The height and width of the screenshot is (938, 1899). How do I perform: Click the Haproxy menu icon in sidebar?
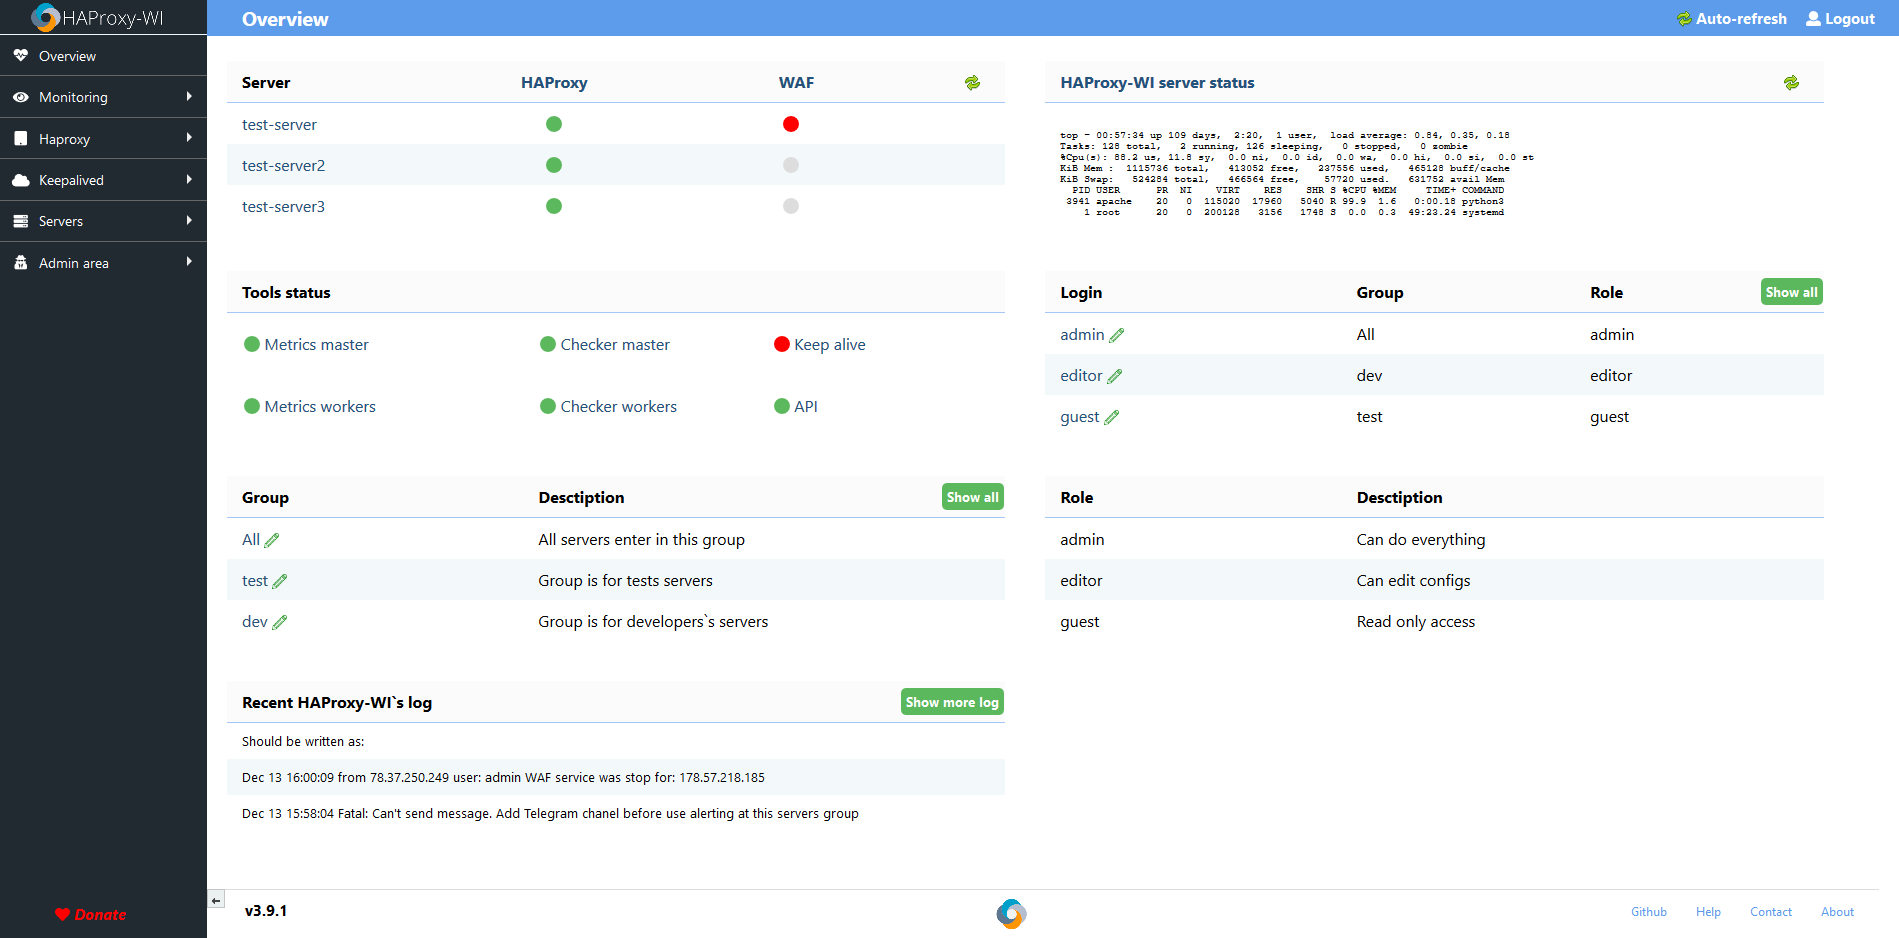[x=20, y=139]
